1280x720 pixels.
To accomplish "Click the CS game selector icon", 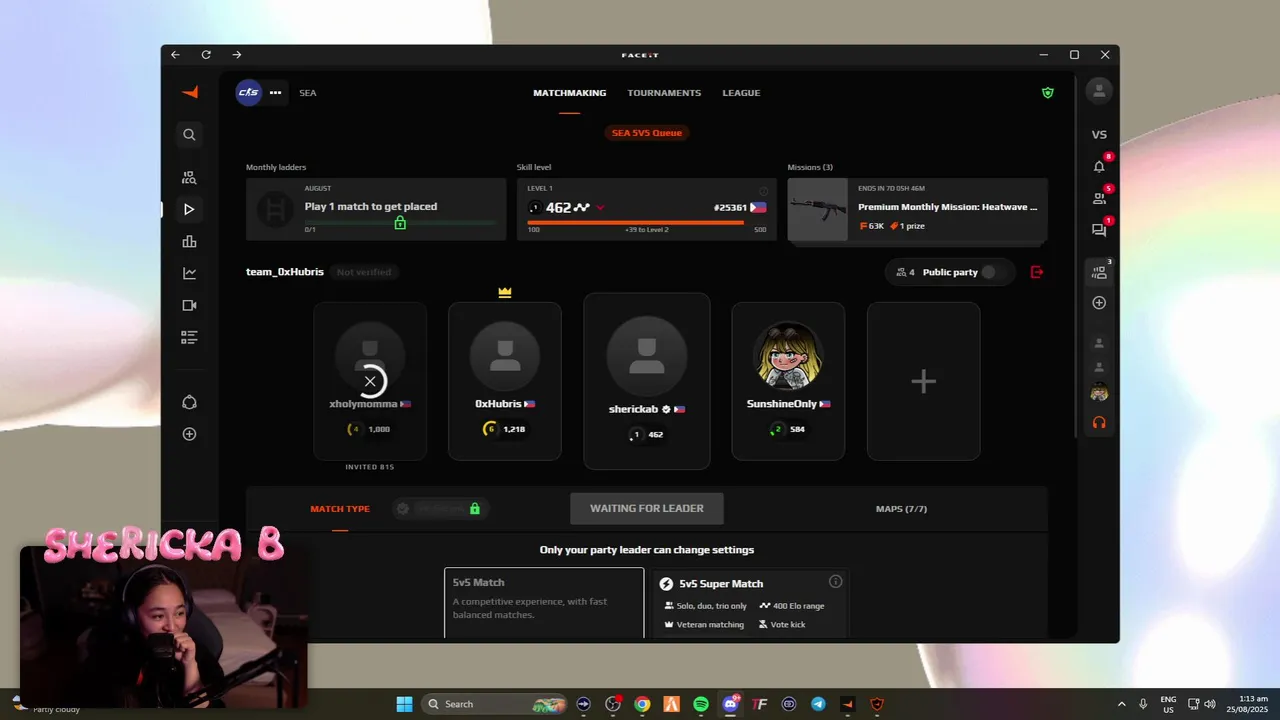I will (x=248, y=92).
